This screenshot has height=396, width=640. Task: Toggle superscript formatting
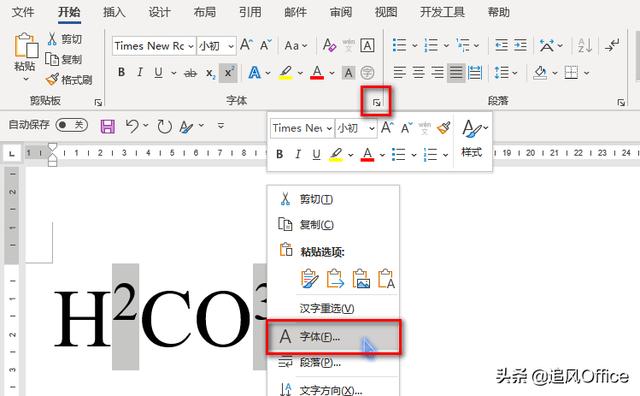pyautogui.click(x=228, y=73)
